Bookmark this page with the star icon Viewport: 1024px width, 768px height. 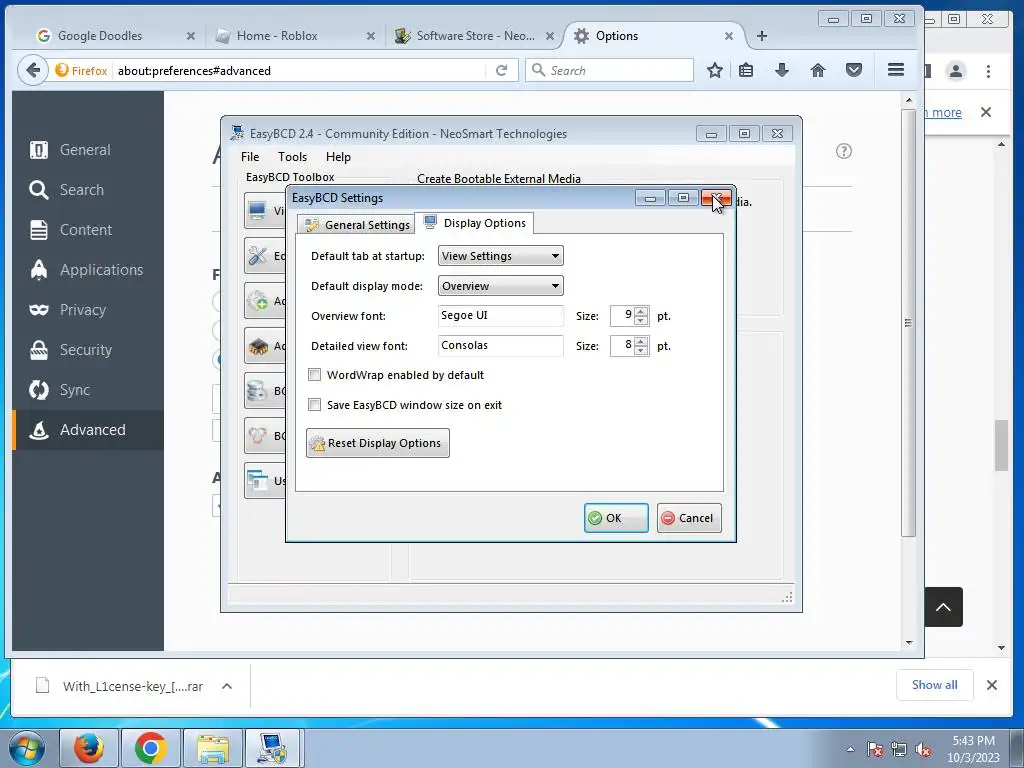[x=715, y=70]
